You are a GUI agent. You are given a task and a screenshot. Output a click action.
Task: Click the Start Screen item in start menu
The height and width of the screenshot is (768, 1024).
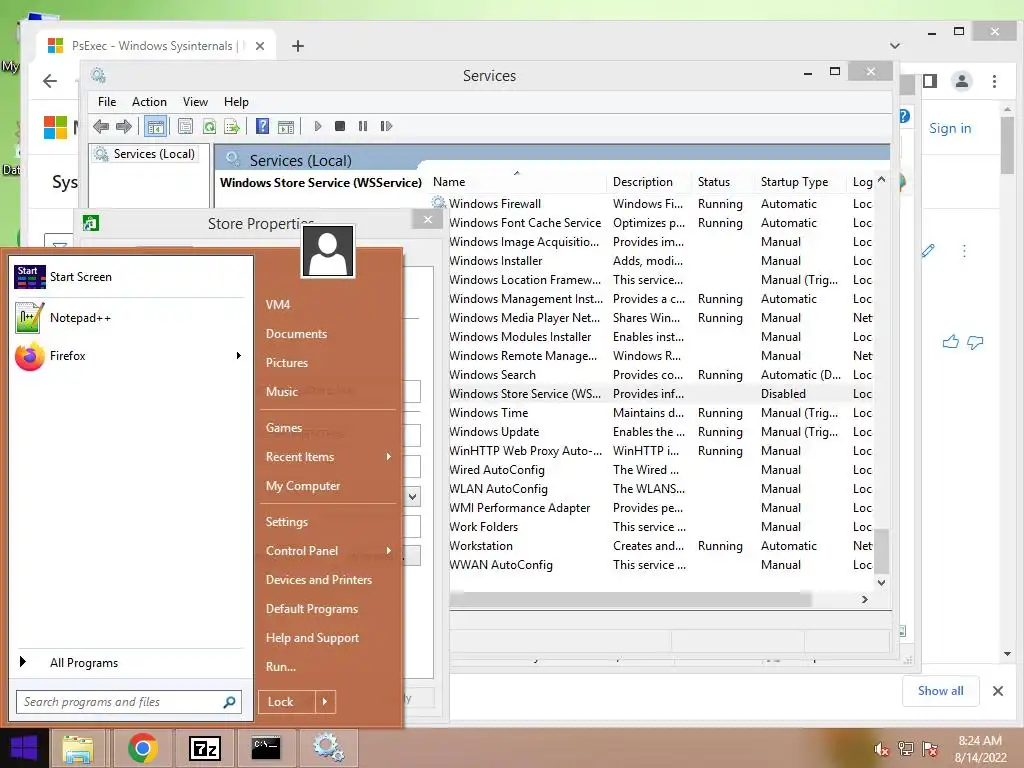click(129, 277)
